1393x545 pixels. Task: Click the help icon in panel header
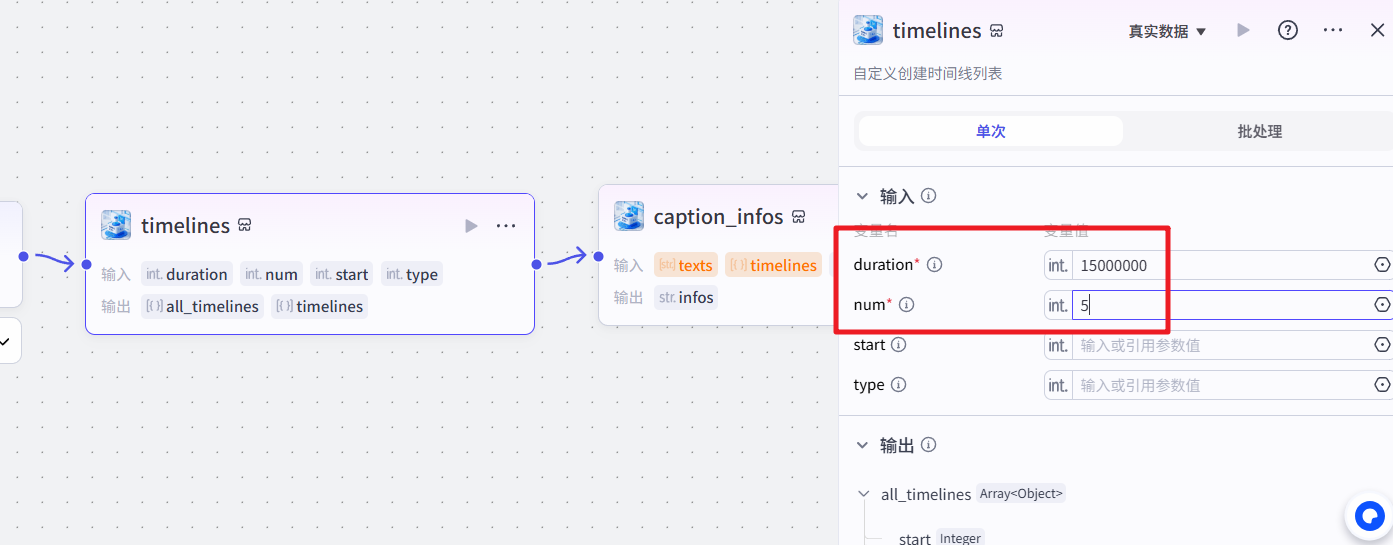tap(1288, 30)
